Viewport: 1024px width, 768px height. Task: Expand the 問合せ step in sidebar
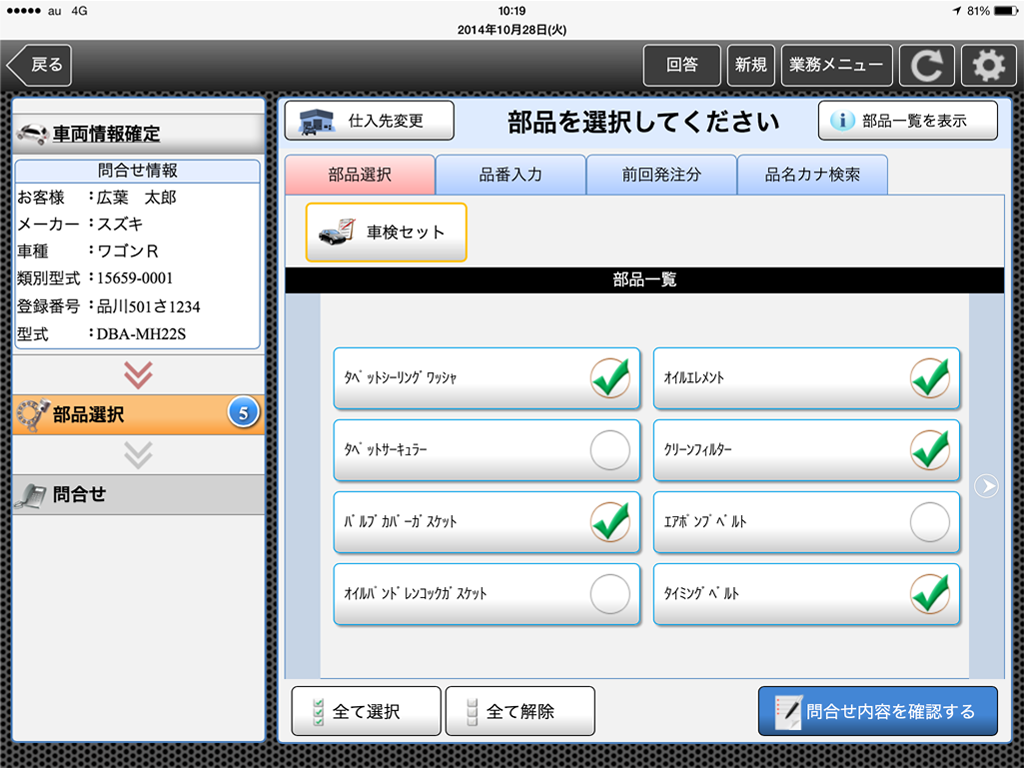click(x=138, y=494)
